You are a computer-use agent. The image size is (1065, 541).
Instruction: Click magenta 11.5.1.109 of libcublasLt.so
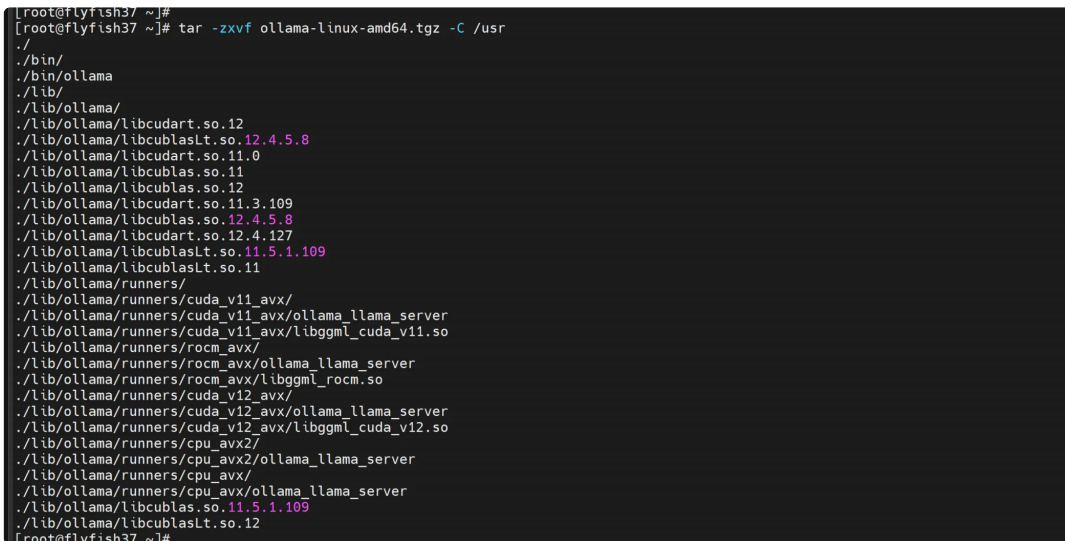click(285, 252)
